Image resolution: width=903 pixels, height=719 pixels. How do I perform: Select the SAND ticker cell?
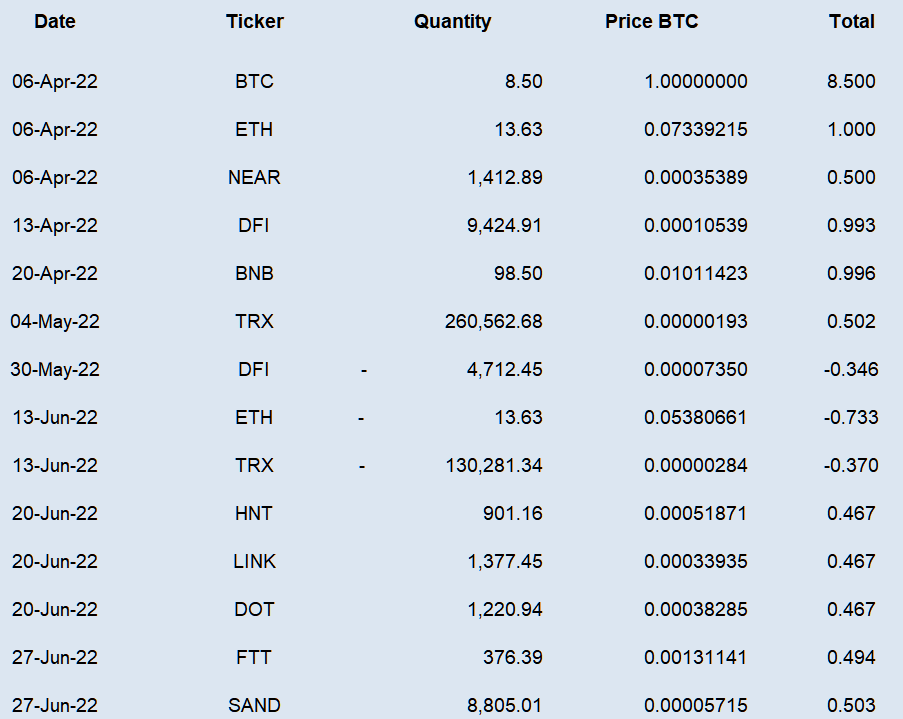coord(254,705)
